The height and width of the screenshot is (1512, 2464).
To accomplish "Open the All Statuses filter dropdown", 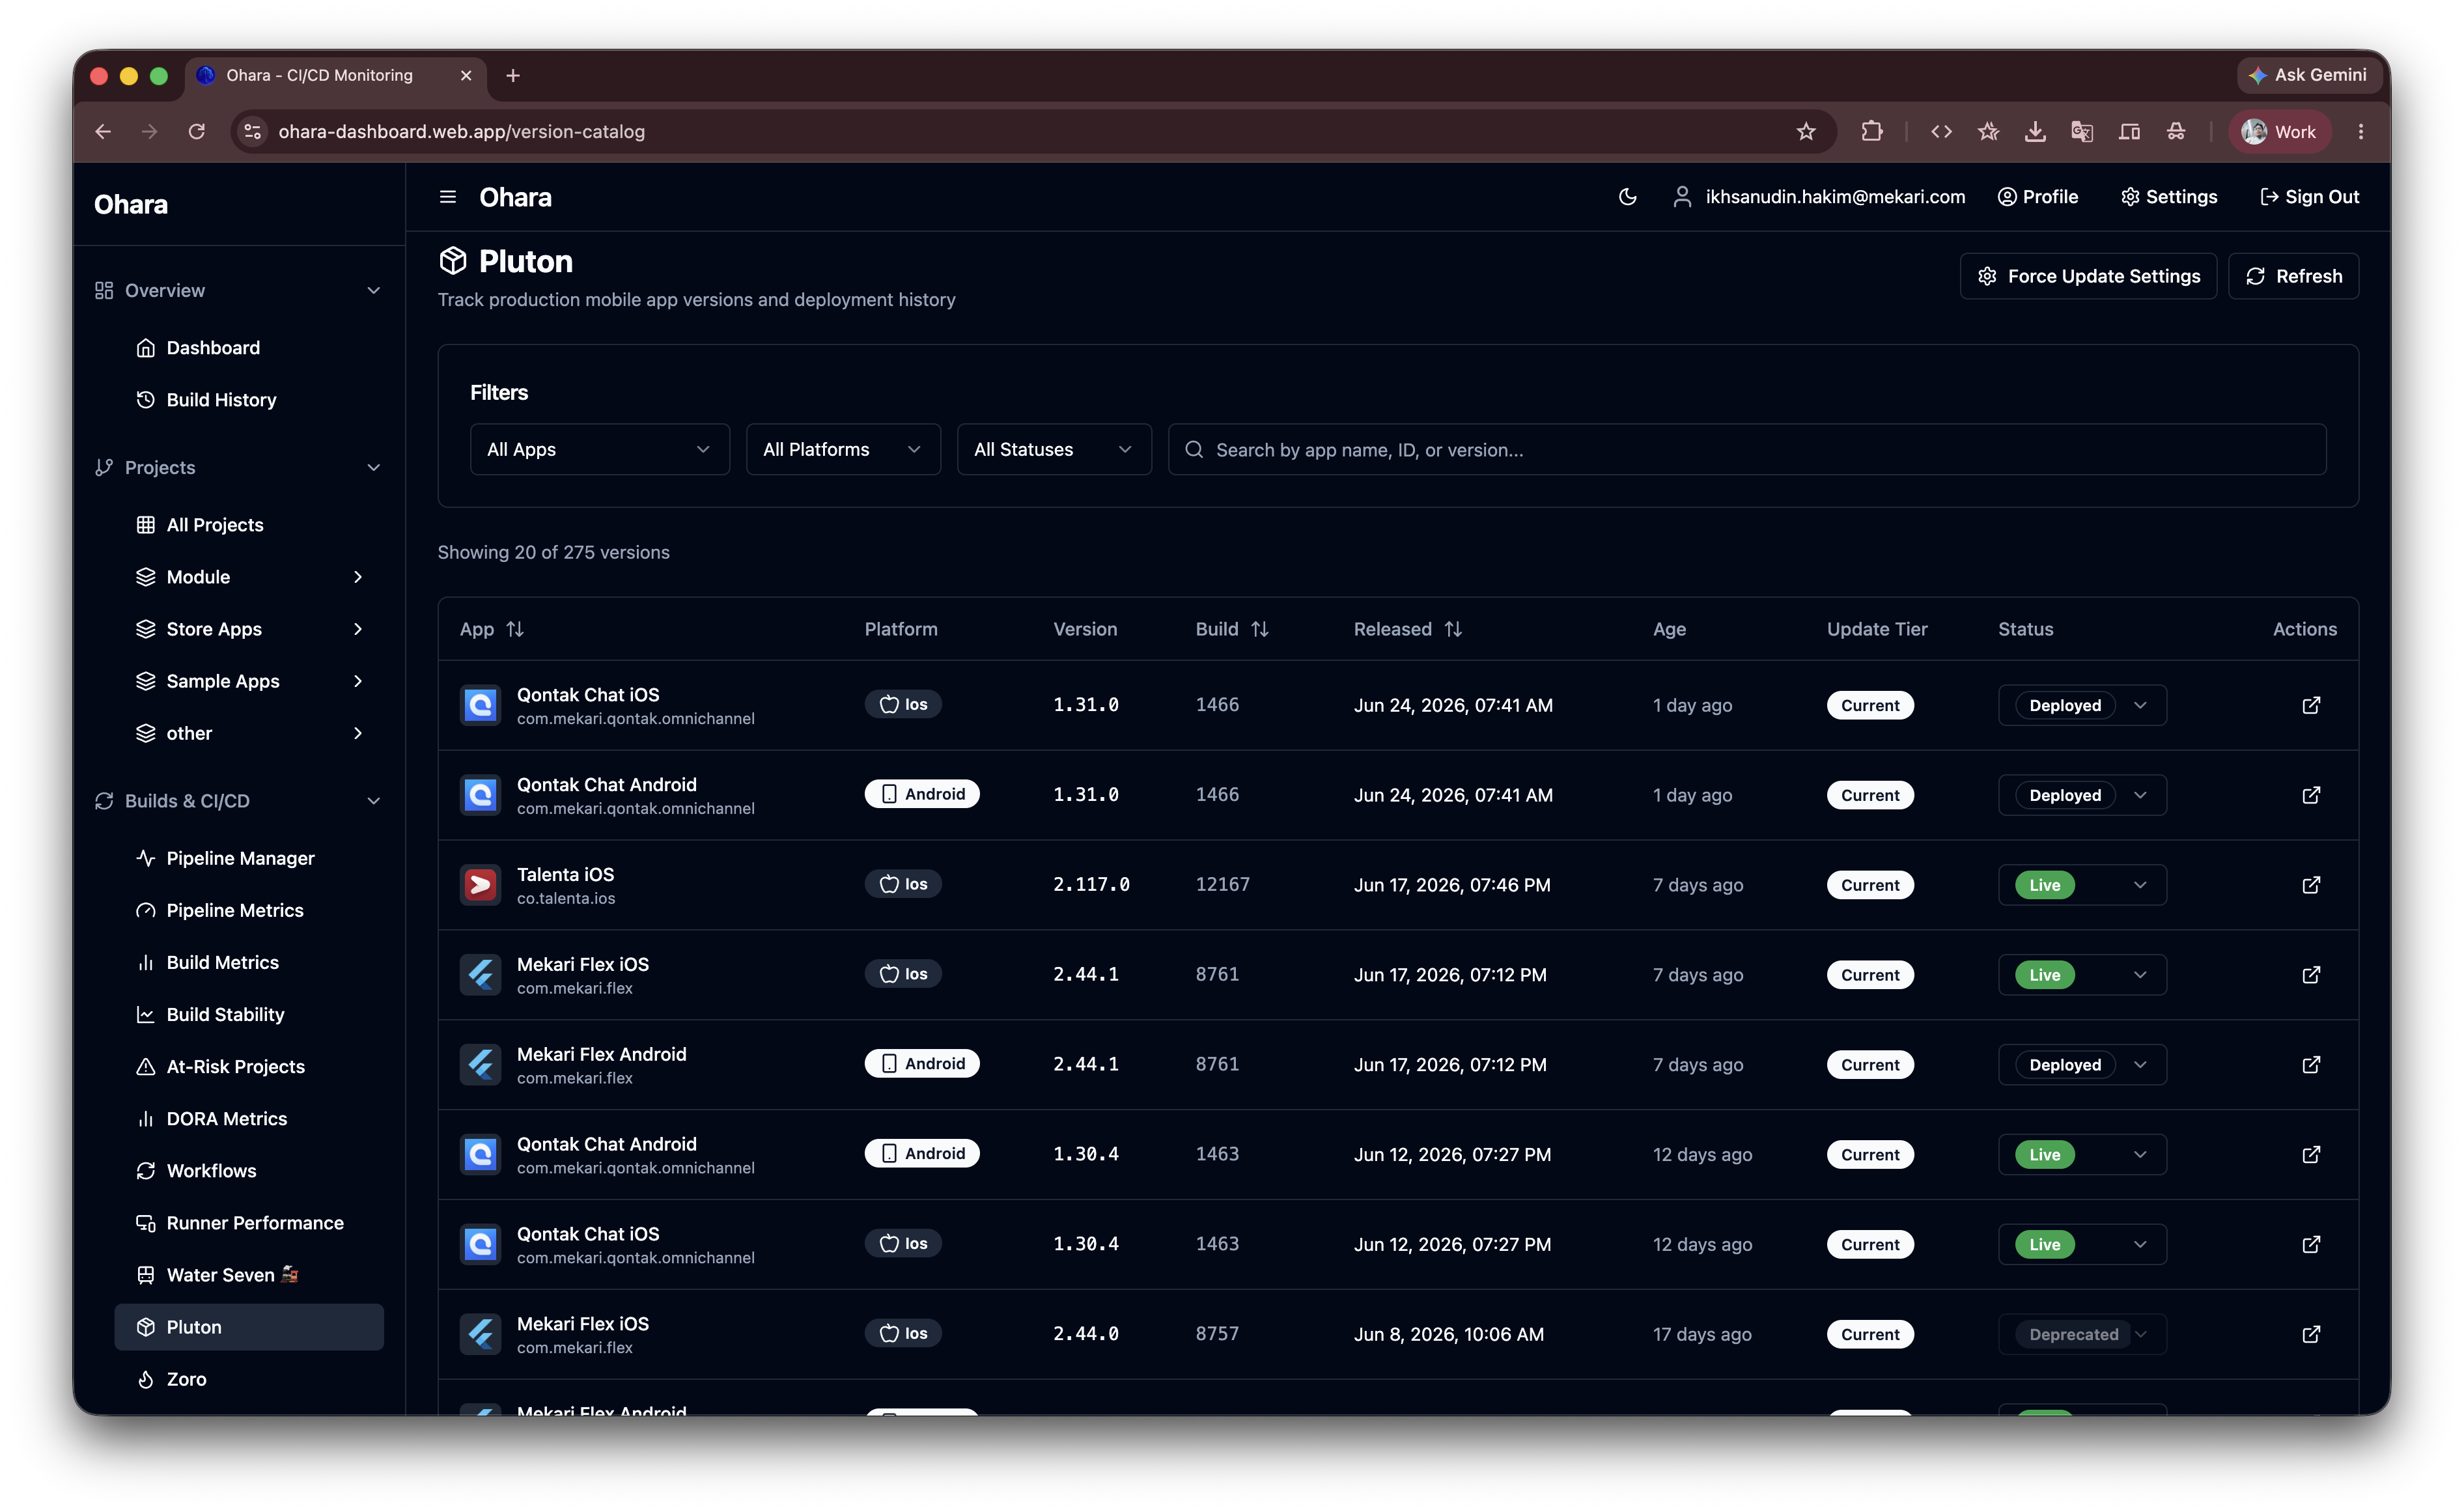I will [x=1053, y=449].
